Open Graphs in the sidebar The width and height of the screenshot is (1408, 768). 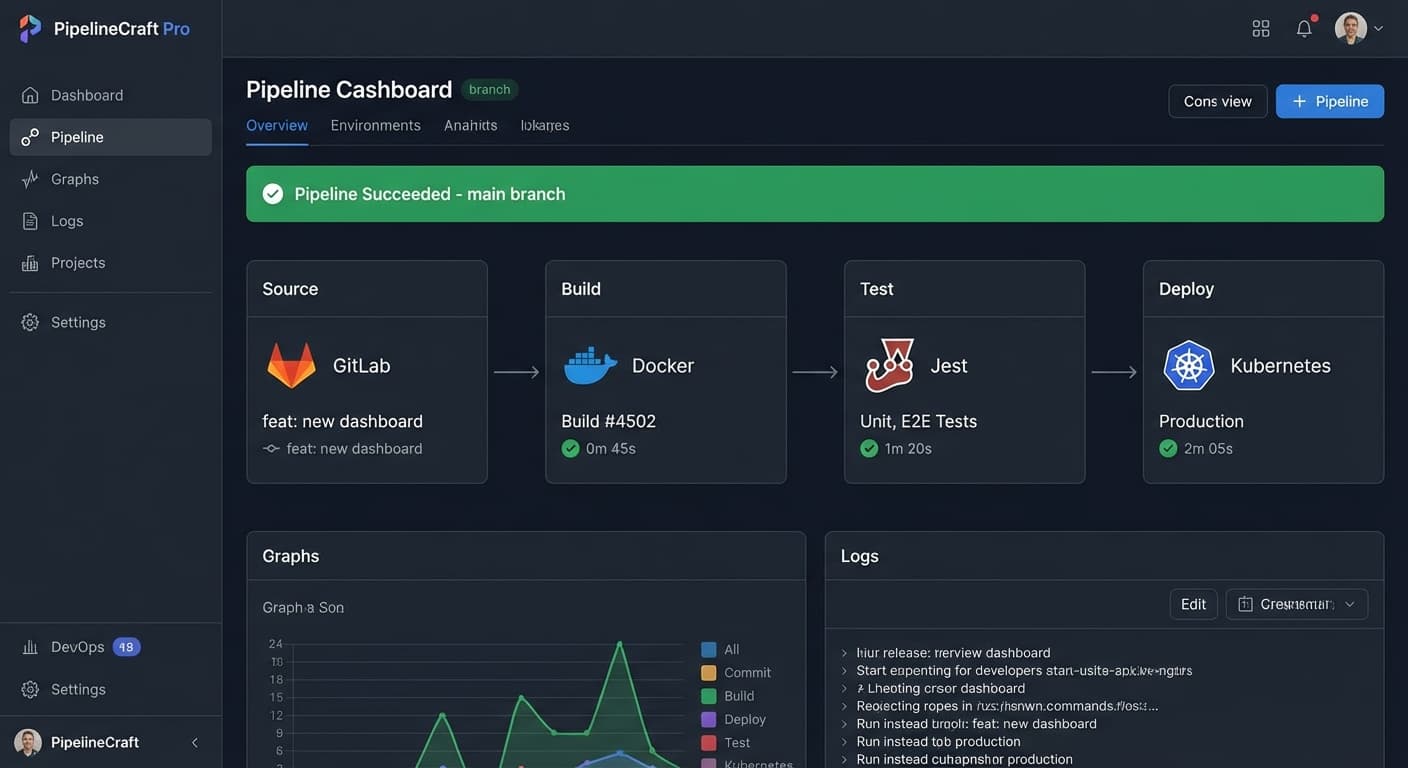pyautogui.click(x=110, y=179)
